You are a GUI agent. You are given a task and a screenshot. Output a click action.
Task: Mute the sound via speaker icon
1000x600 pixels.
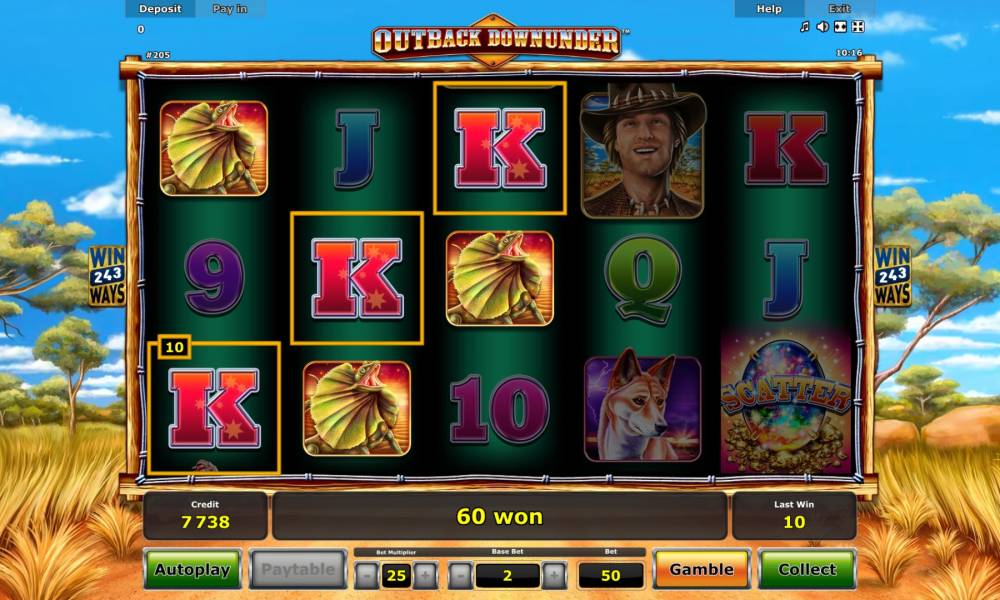(823, 26)
